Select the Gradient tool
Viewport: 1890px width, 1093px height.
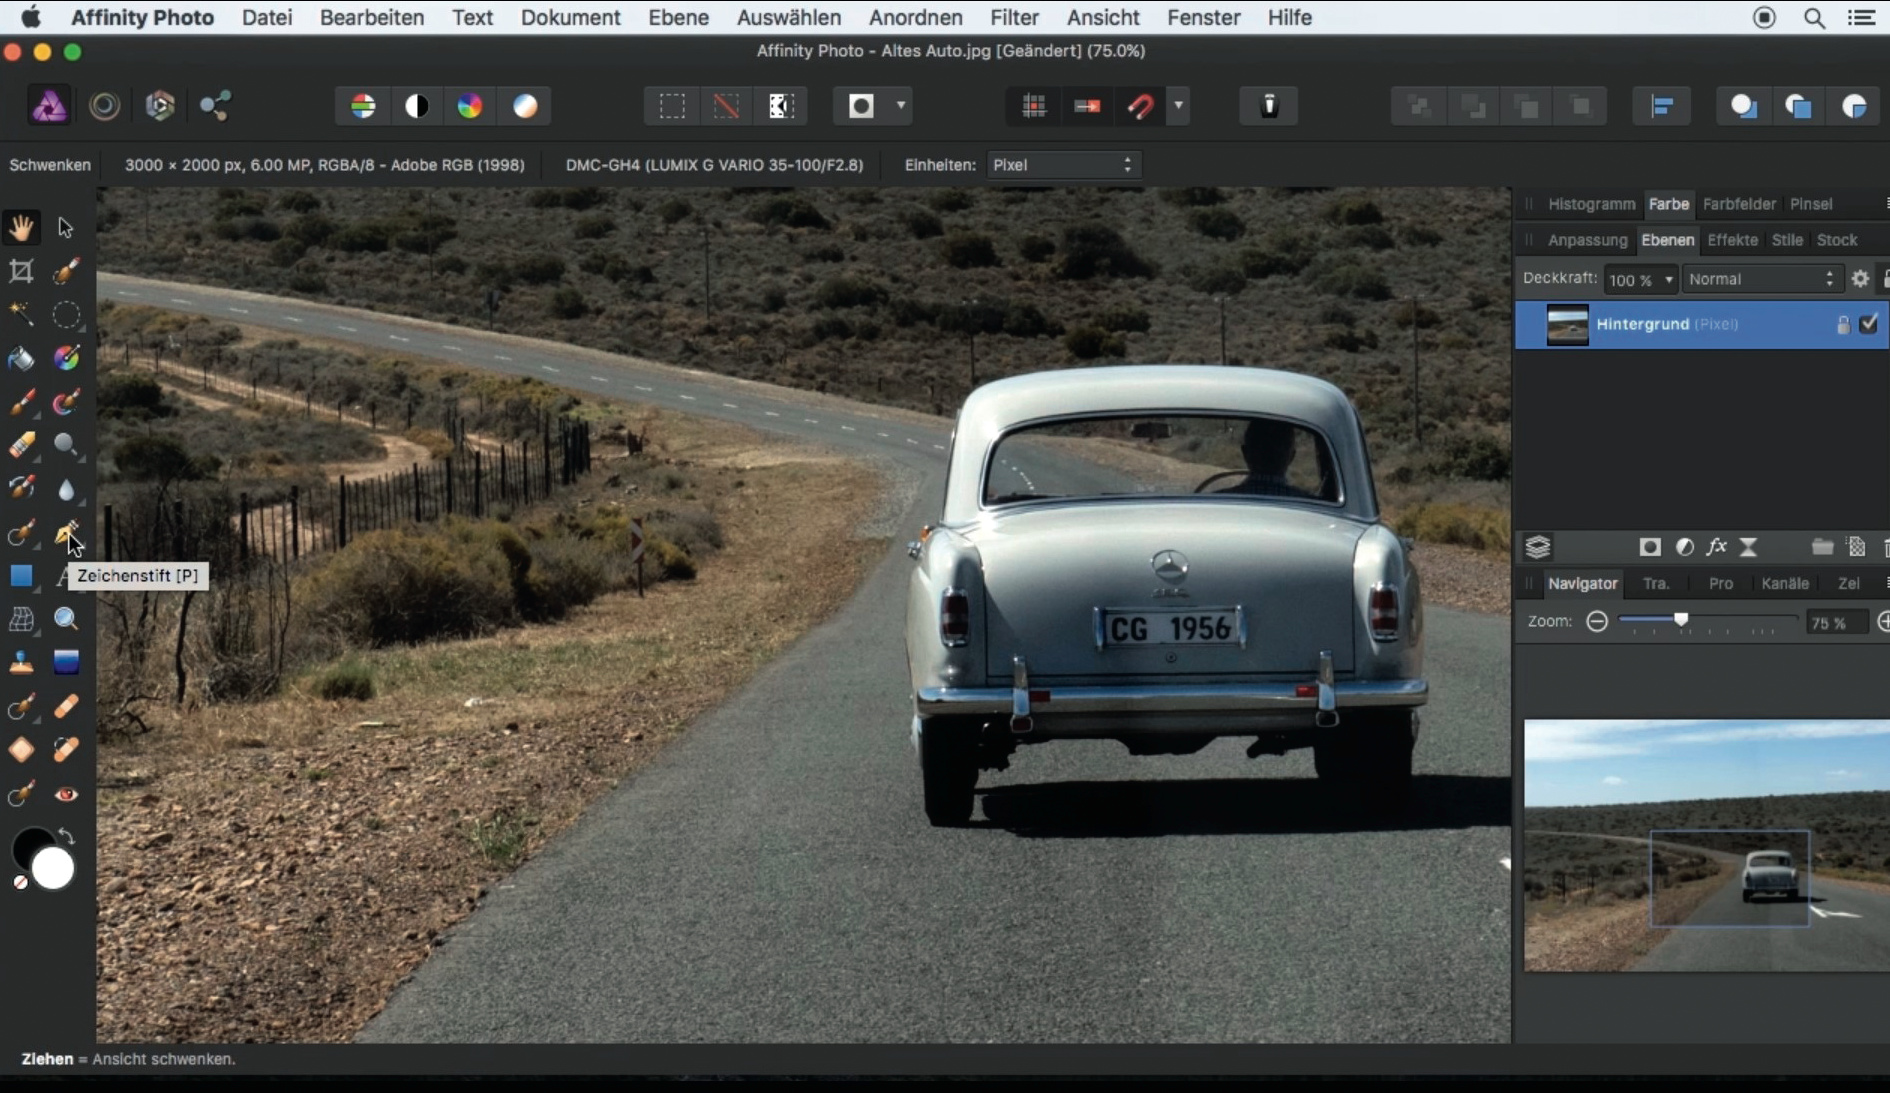[66, 663]
